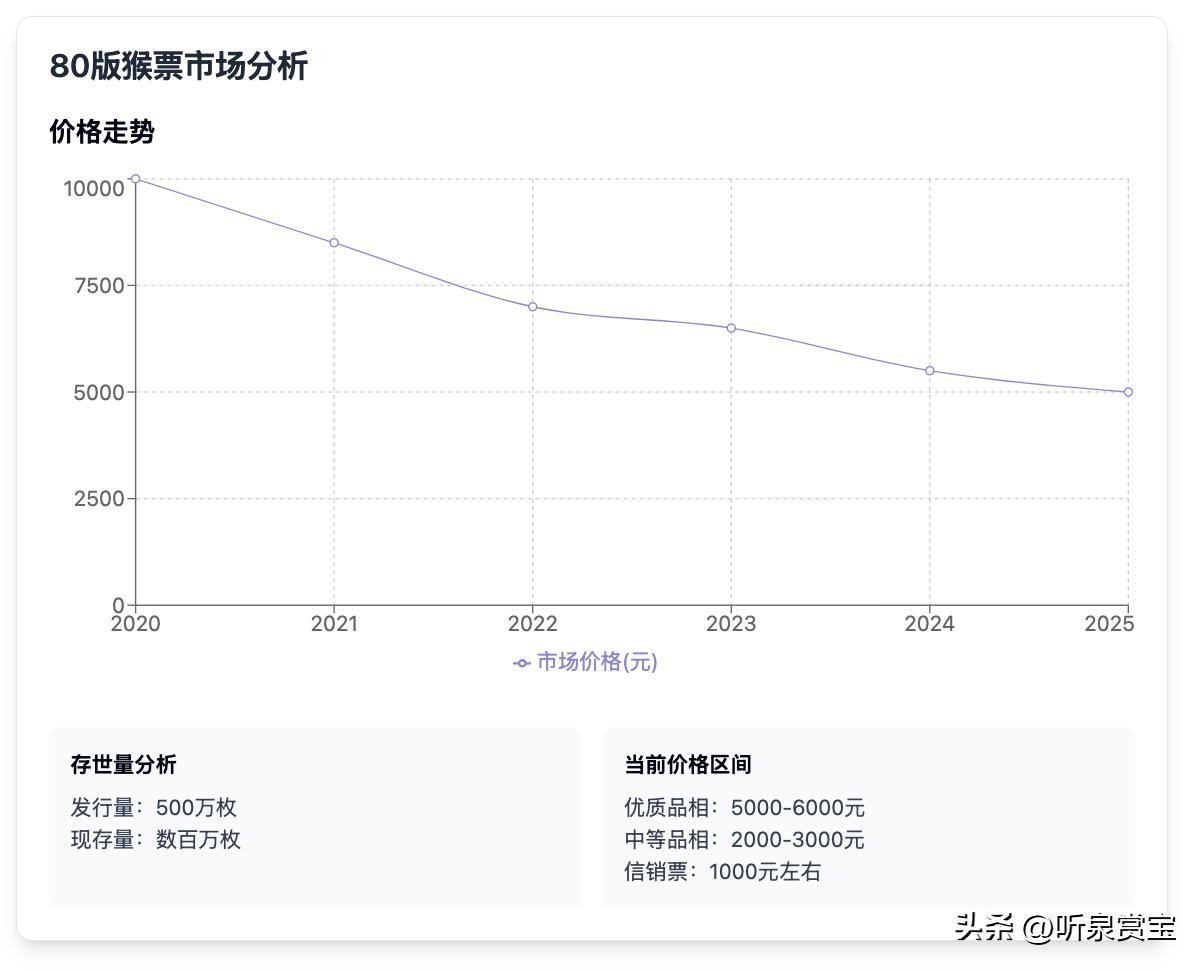Select the 发行量：500万枚 text line

point(153,808)
